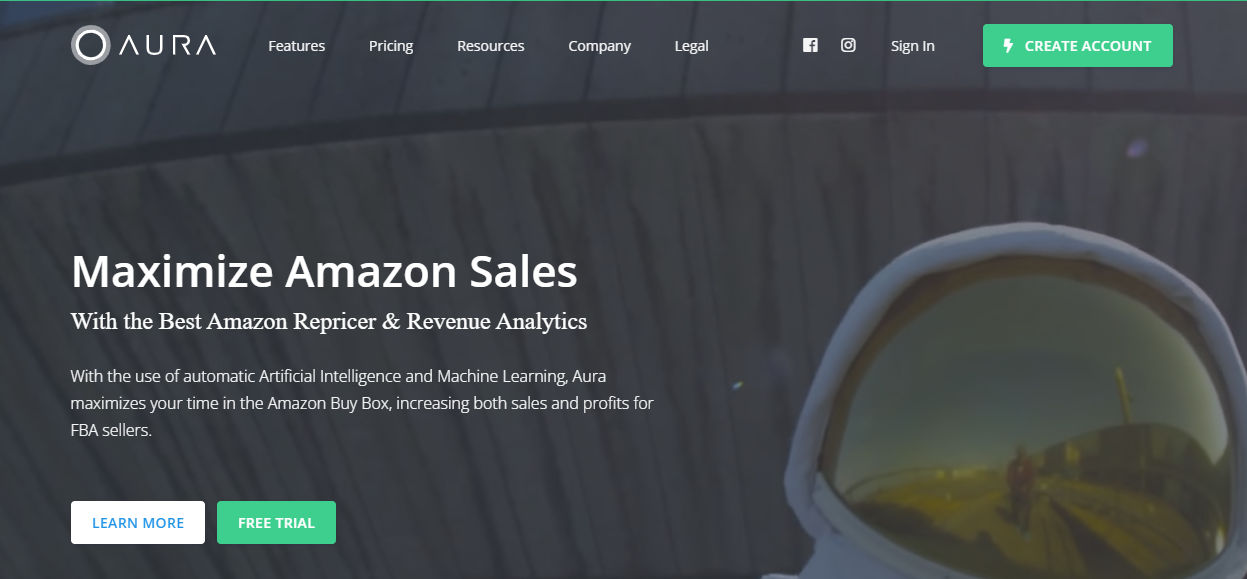The image size is (1247, 579).
Task: Start with the FREE TRIAL button
Action: 276,523
